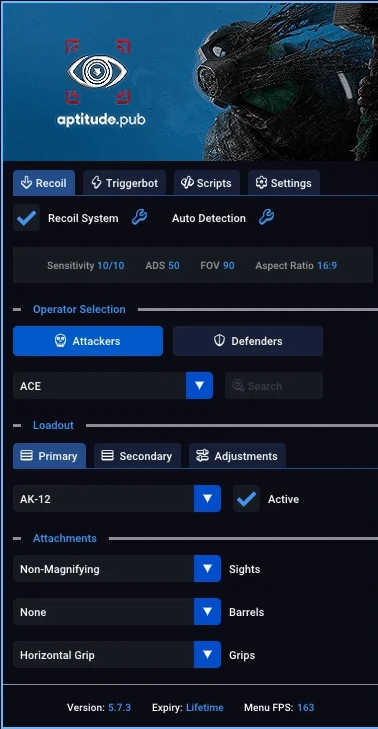This screenshot has height=729, width=378.
Task: Expand the ACE operator dropdown
Action: coord(199,385)
